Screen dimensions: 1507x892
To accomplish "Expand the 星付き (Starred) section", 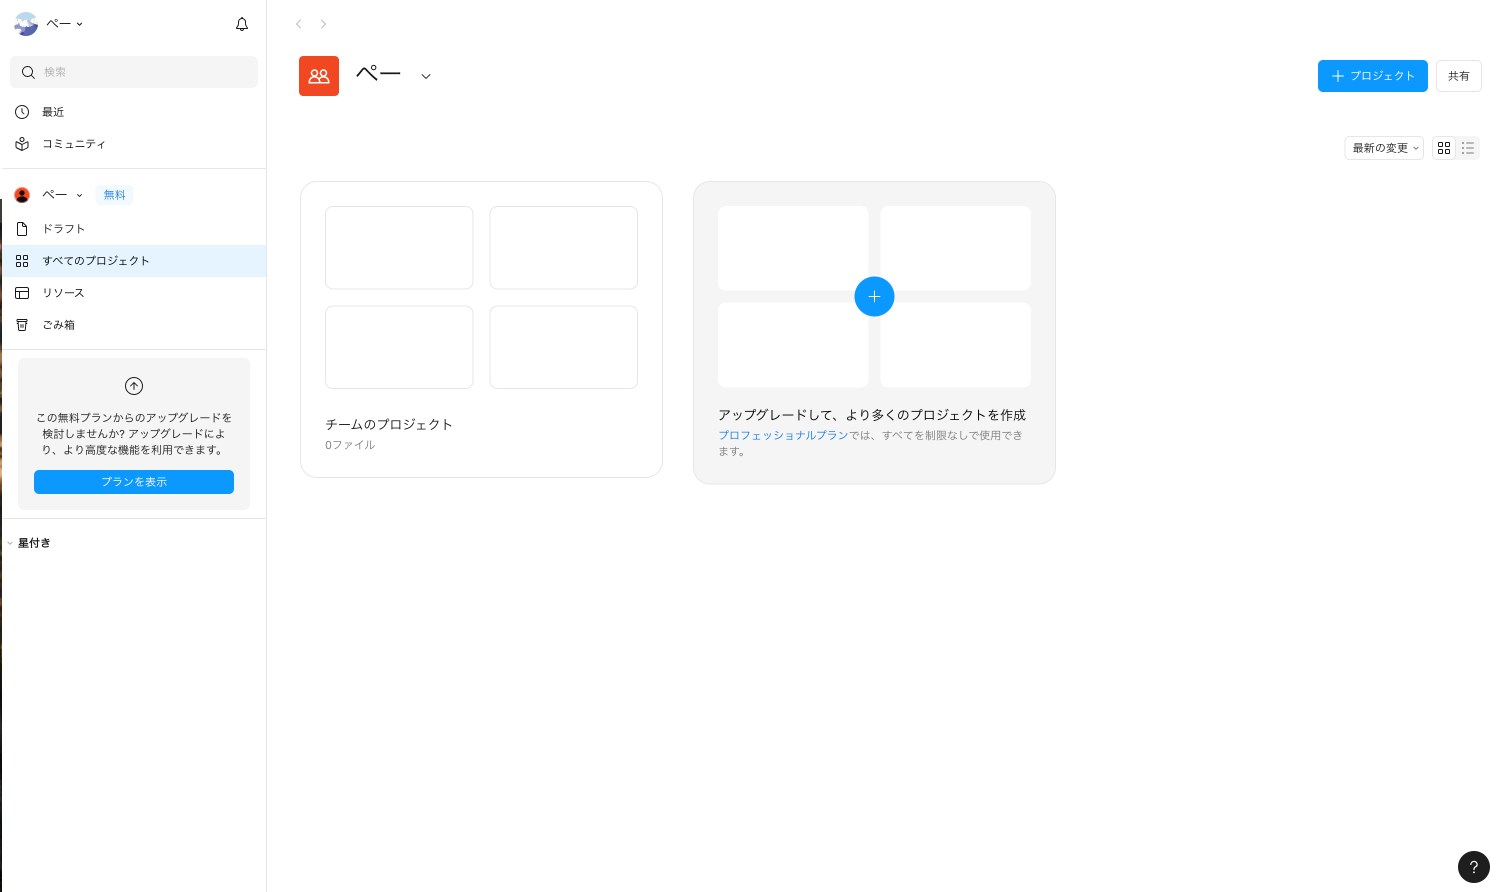I will (x=34, y=542).
